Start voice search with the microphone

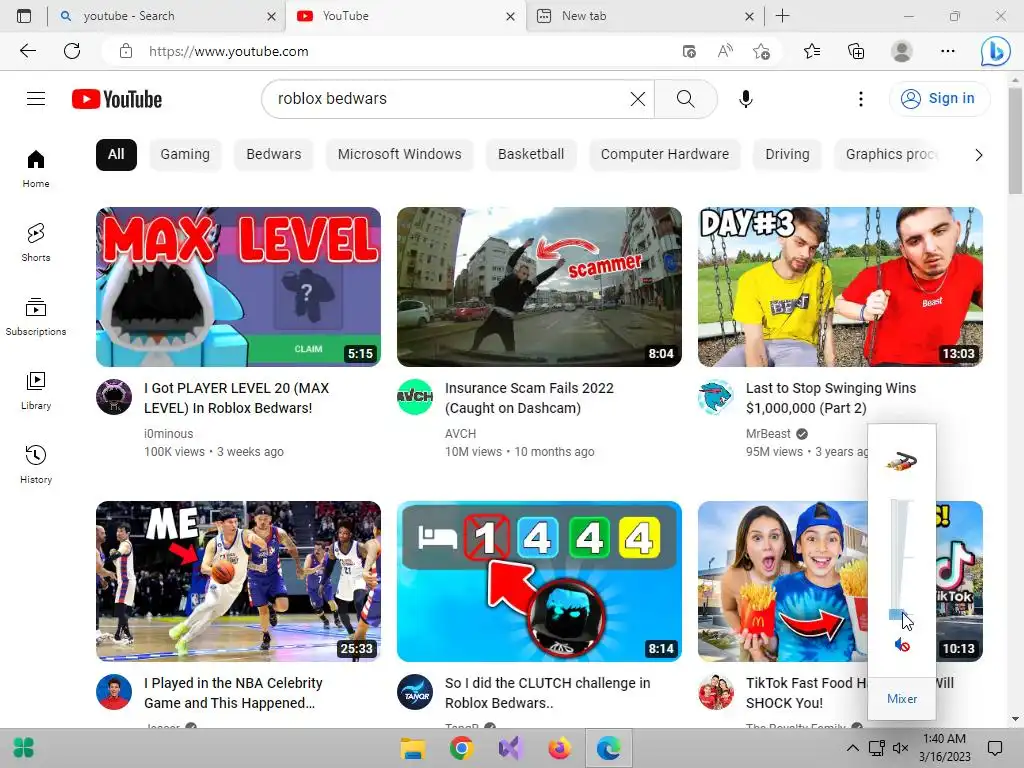745,99
